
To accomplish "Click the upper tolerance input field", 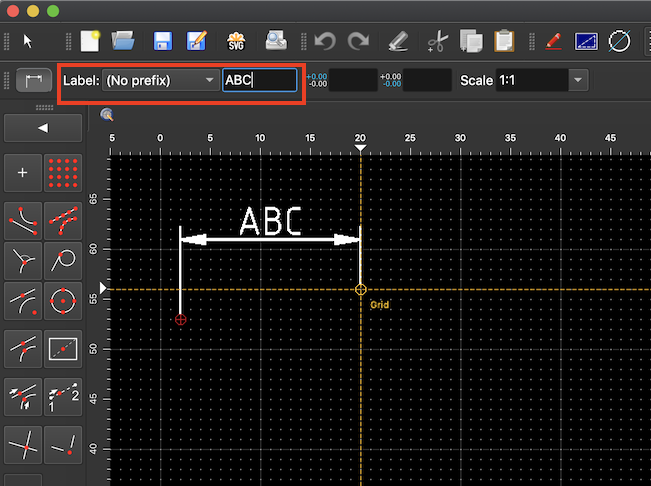I will click(x=353, y=80).
